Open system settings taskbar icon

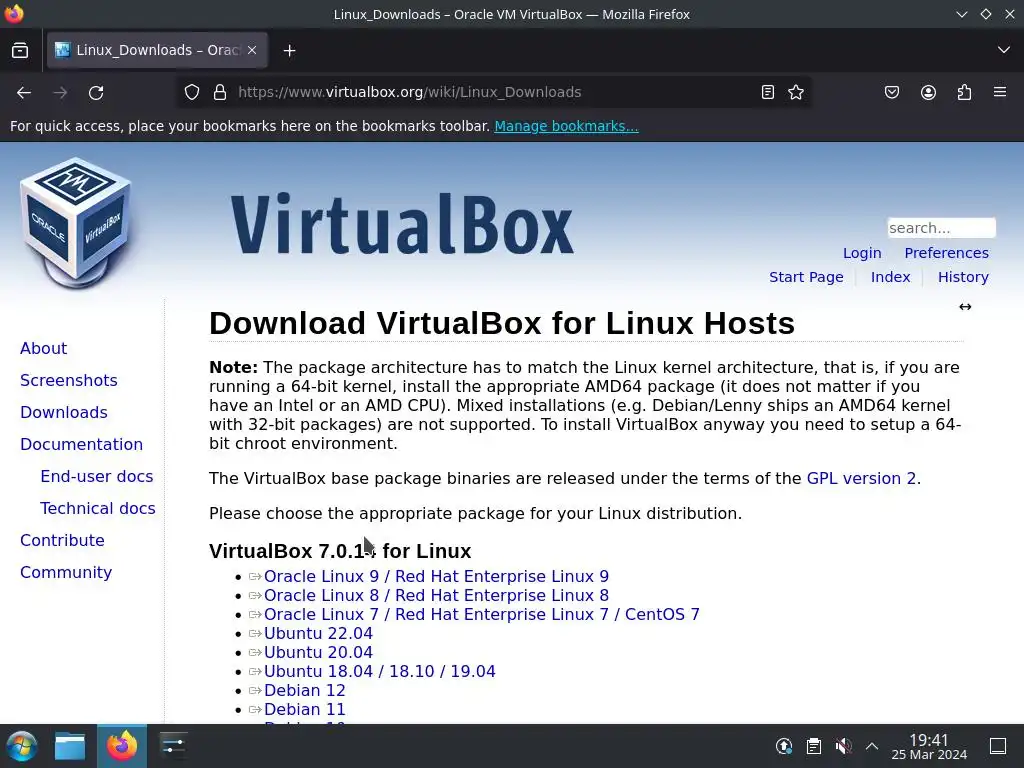[173, 746]
